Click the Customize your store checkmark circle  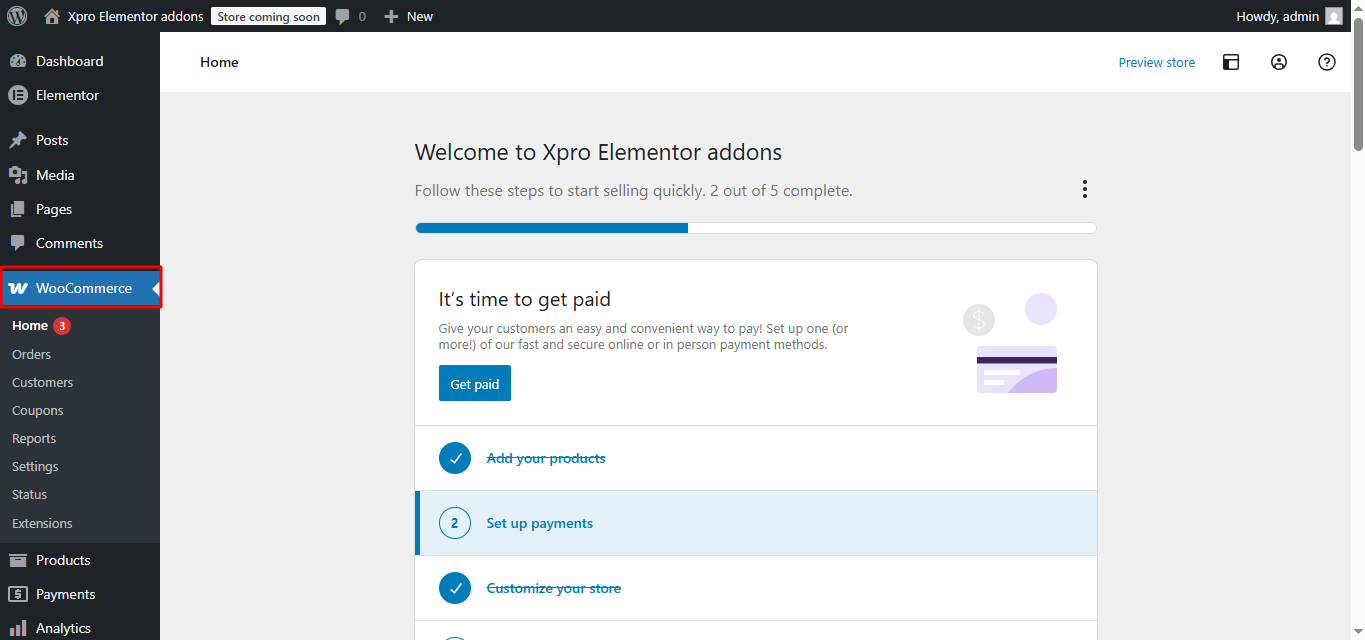pyautogui.click(x=455, y=588)
